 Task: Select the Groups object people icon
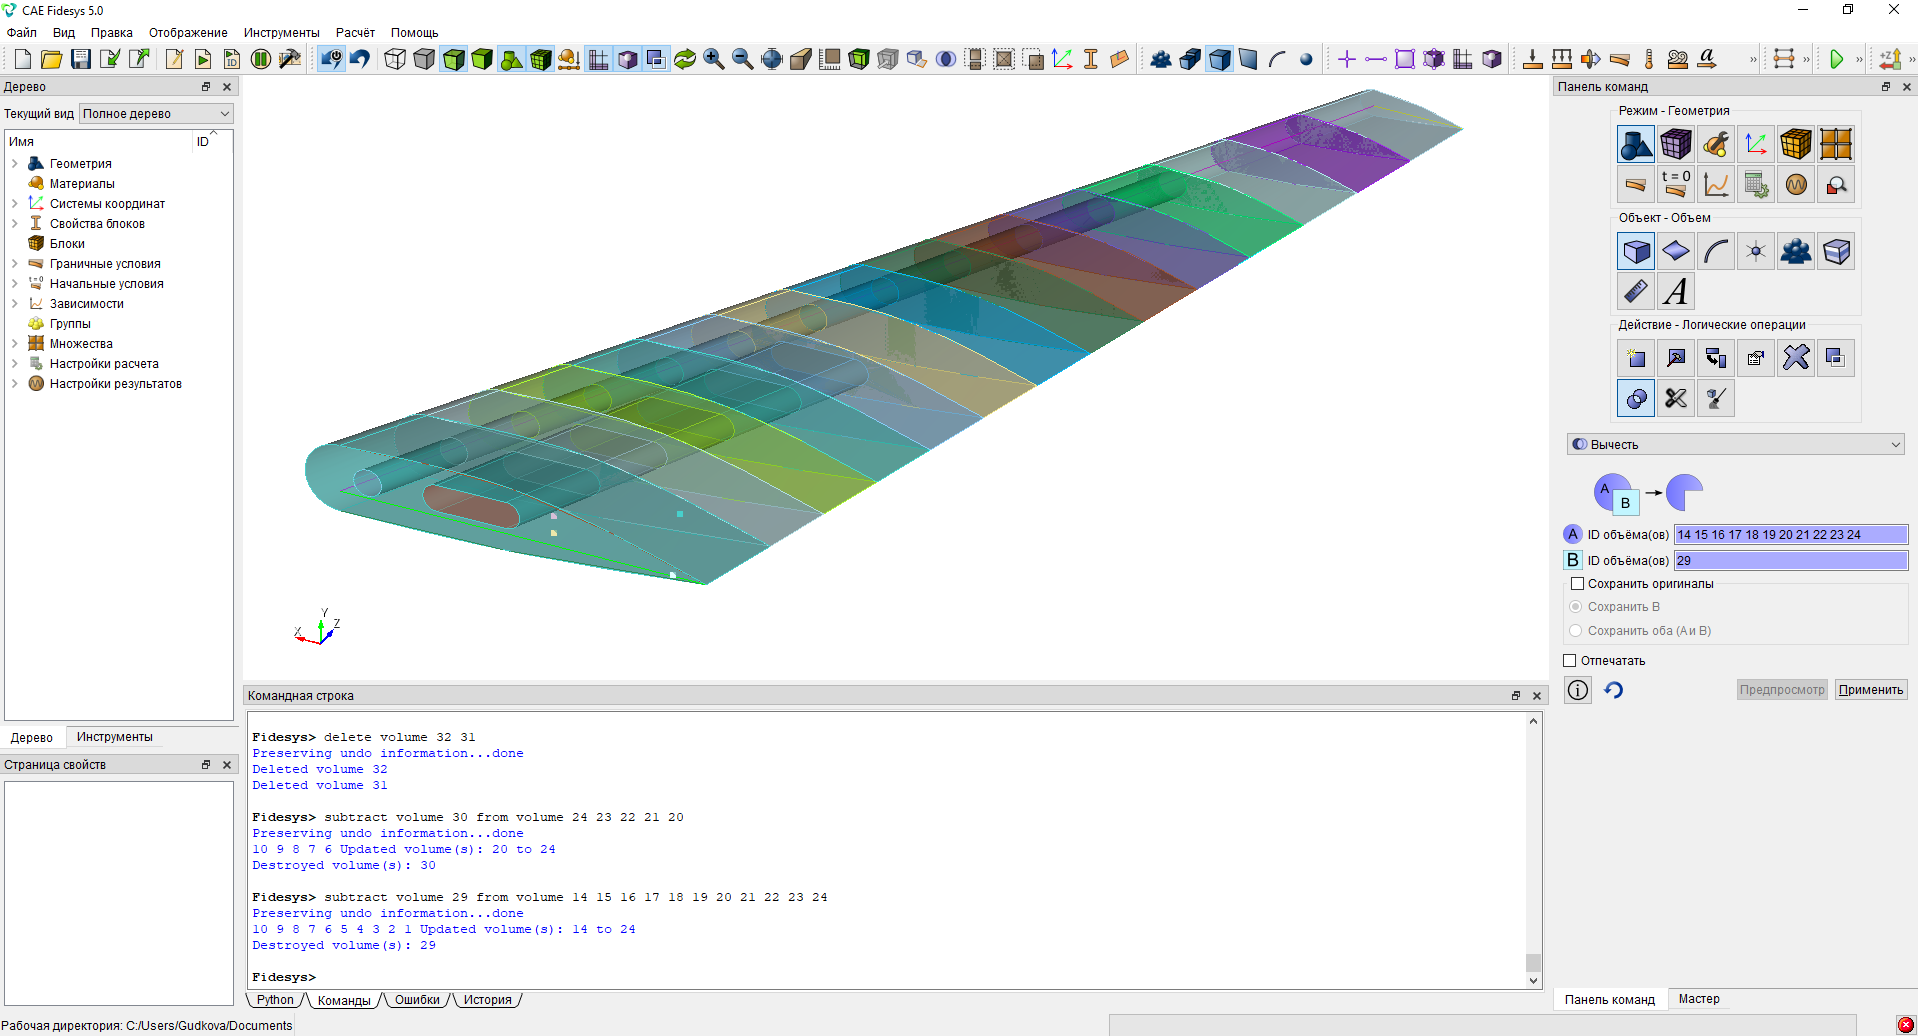click(x=1796, y=251)
